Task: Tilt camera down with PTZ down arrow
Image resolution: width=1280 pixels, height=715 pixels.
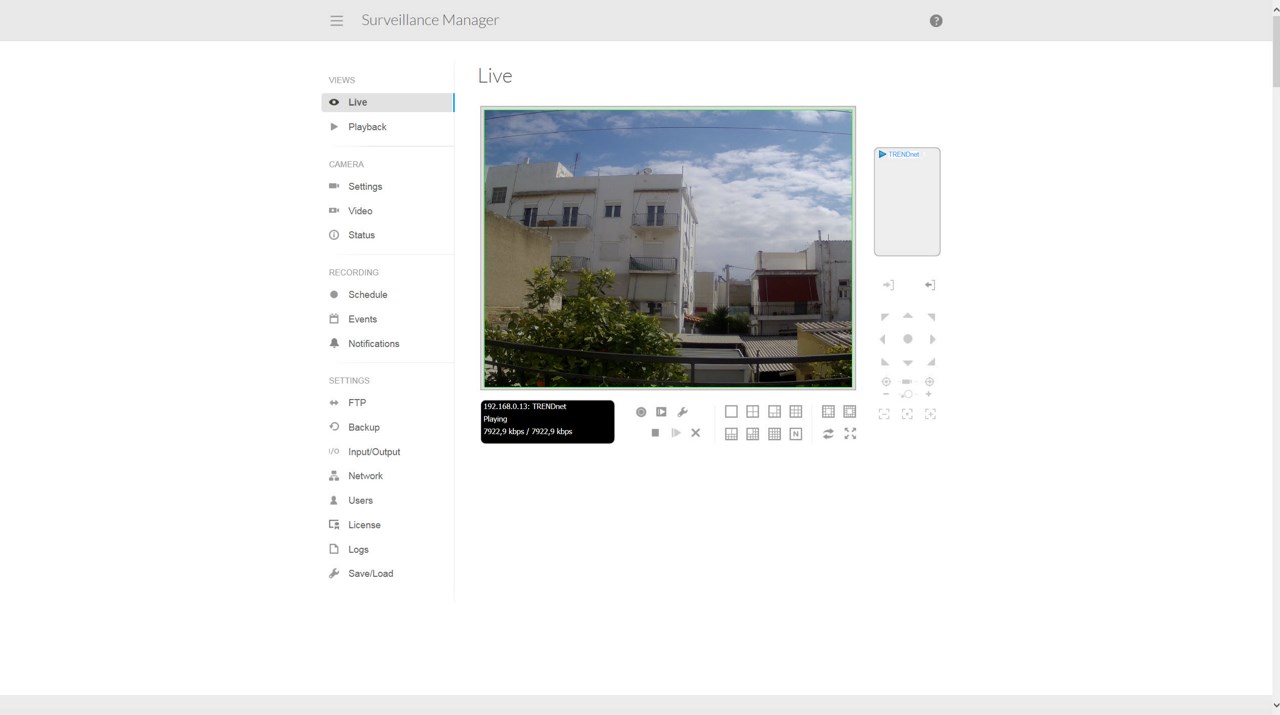Action: click(x=908, y=362)
